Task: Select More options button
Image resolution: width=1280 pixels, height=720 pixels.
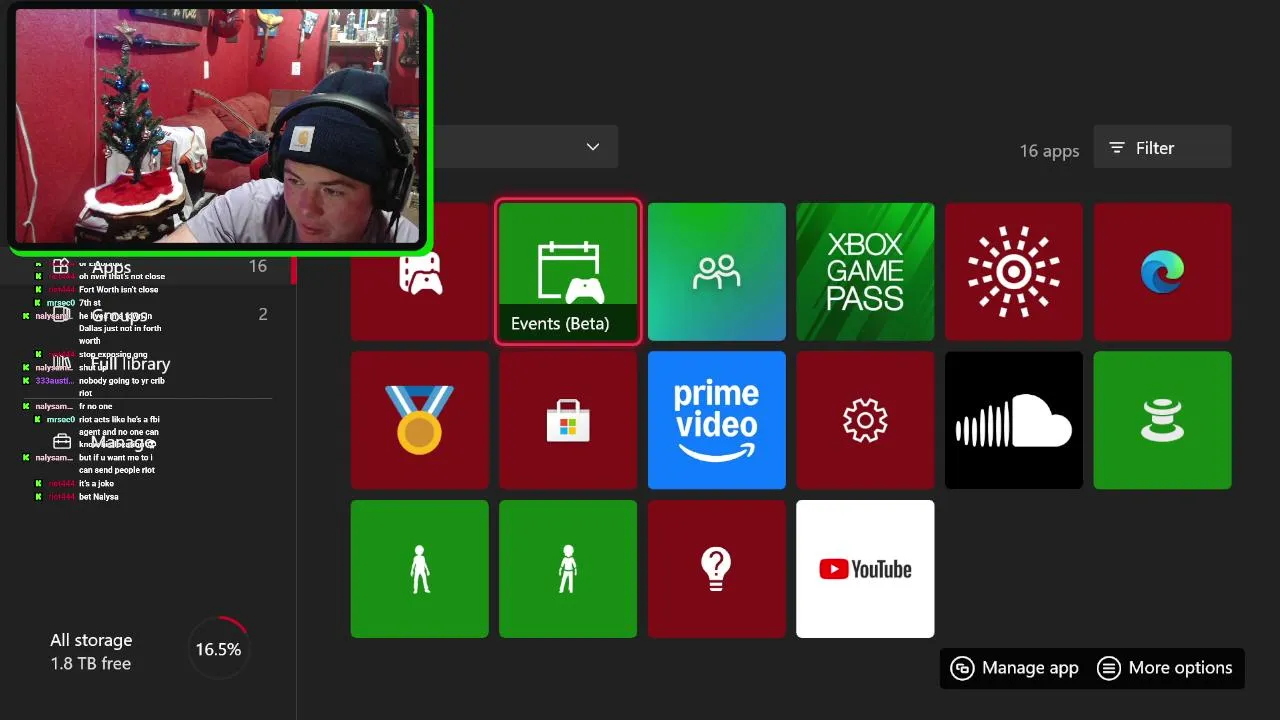Action: point(1165,668)
